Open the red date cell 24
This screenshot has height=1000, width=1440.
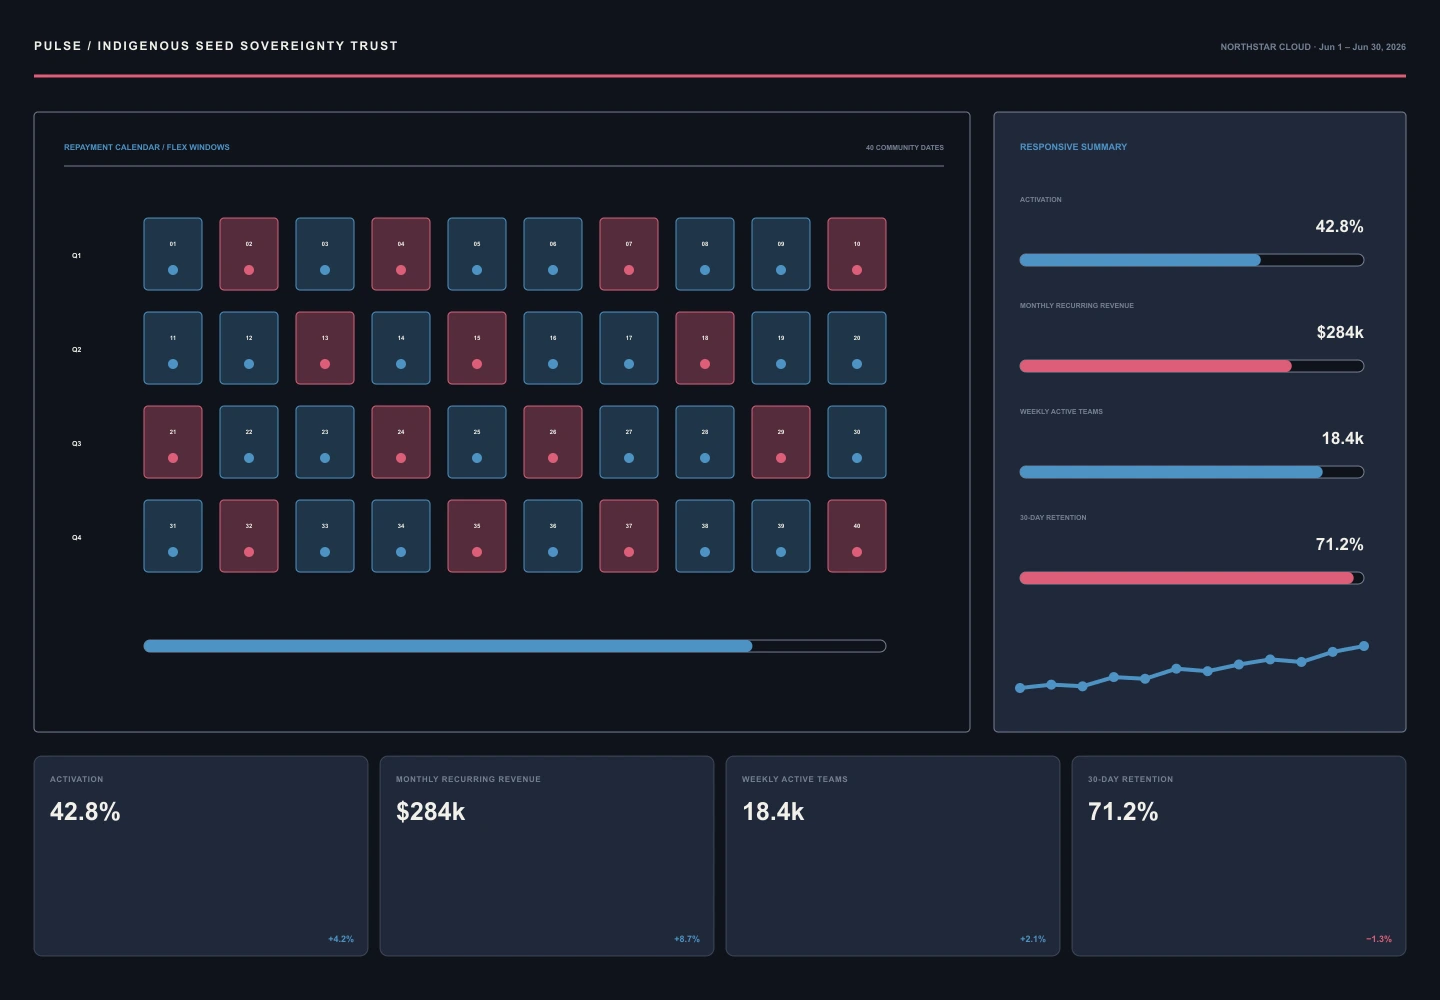click(401, 442)
